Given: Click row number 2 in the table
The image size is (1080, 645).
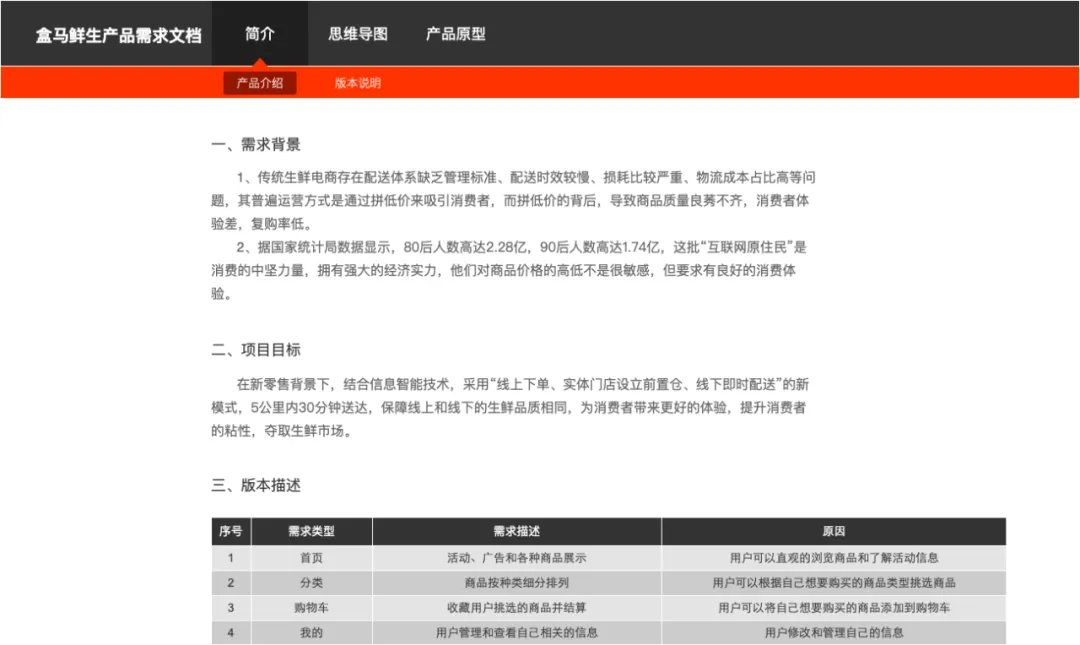Looking at the screenshot, I should [x=231, y=582].
